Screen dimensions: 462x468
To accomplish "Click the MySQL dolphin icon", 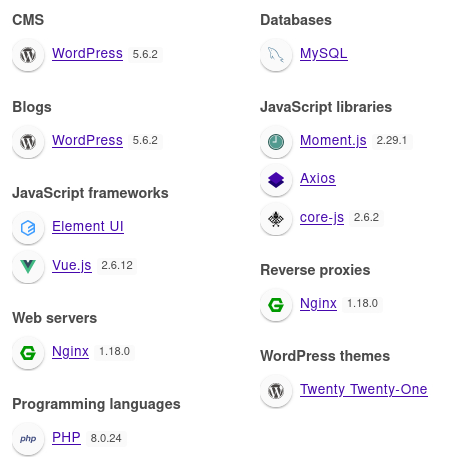I will 276,55.
